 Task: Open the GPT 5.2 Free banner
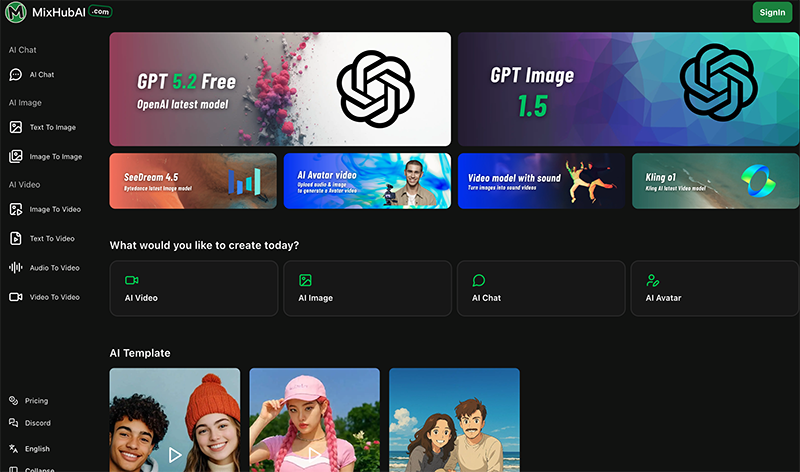(x=280, y=89)
